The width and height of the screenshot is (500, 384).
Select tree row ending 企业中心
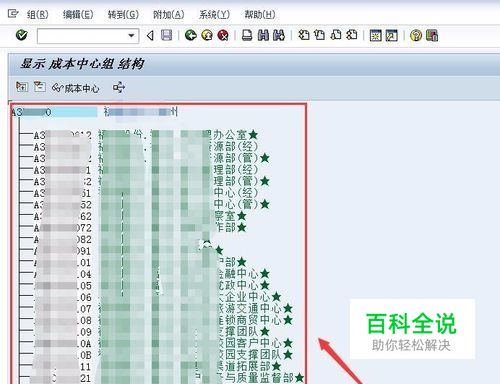coord(157,297)
